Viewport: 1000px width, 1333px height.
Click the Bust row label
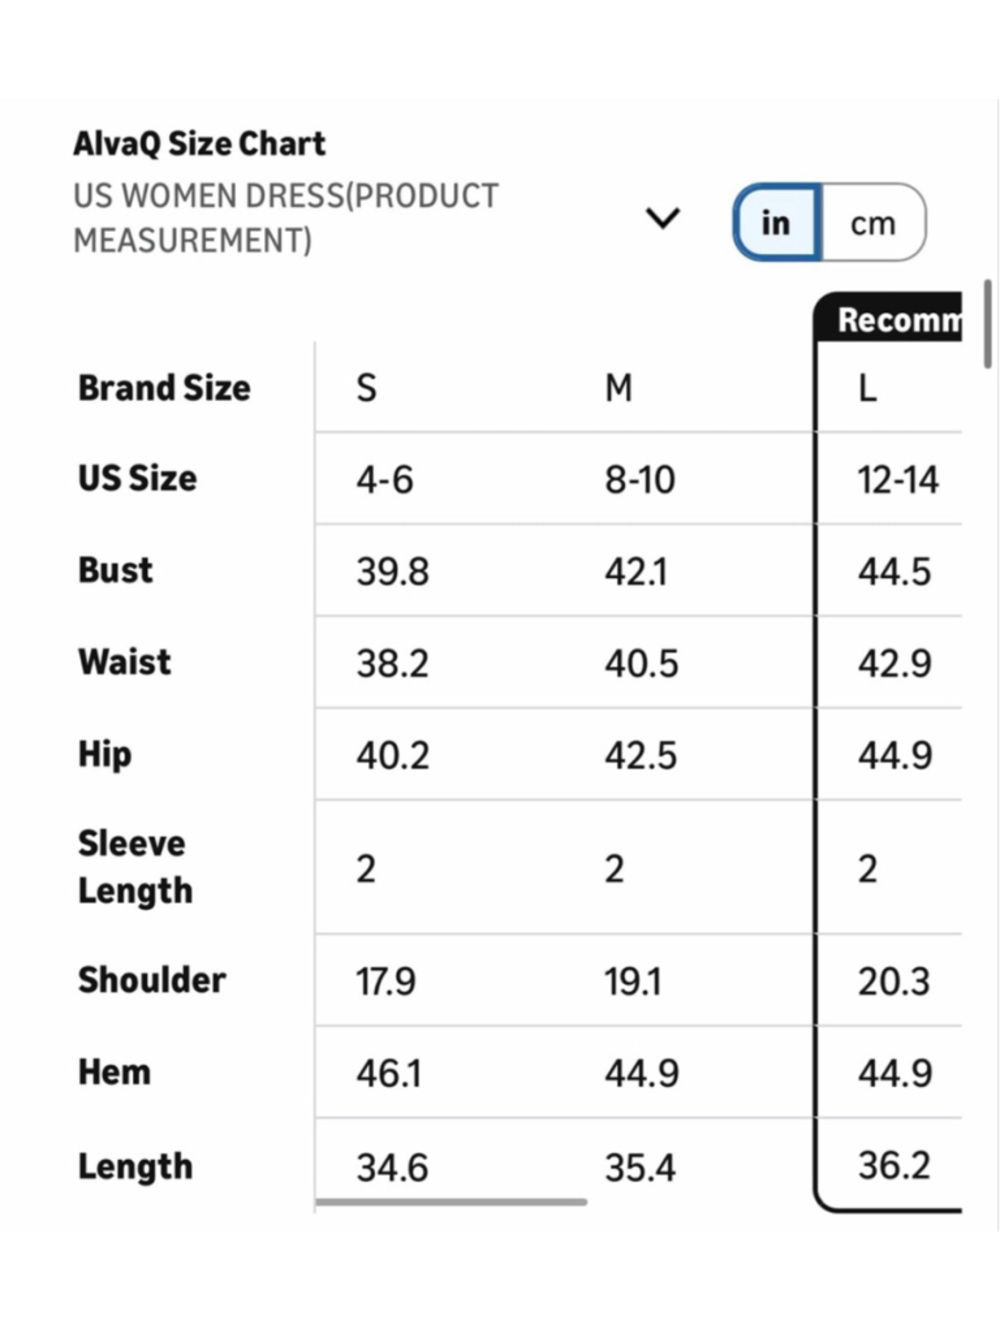point(116,570)
